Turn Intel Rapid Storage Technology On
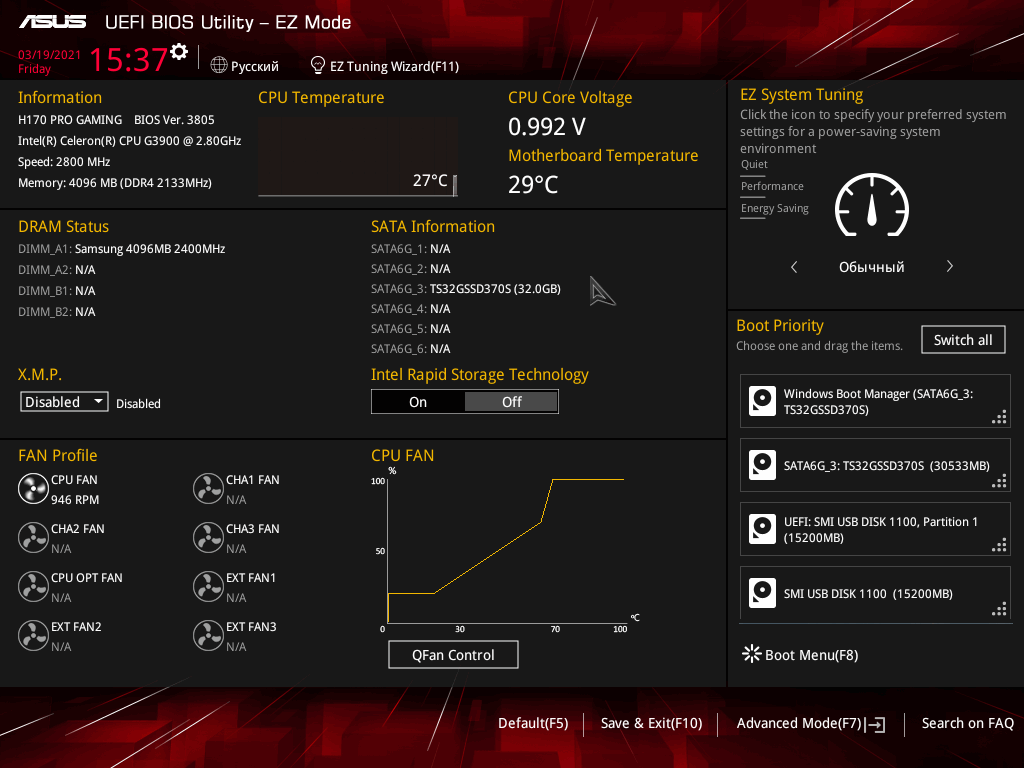The width and height of the screenshot is (1024, 768). (418, 402)
